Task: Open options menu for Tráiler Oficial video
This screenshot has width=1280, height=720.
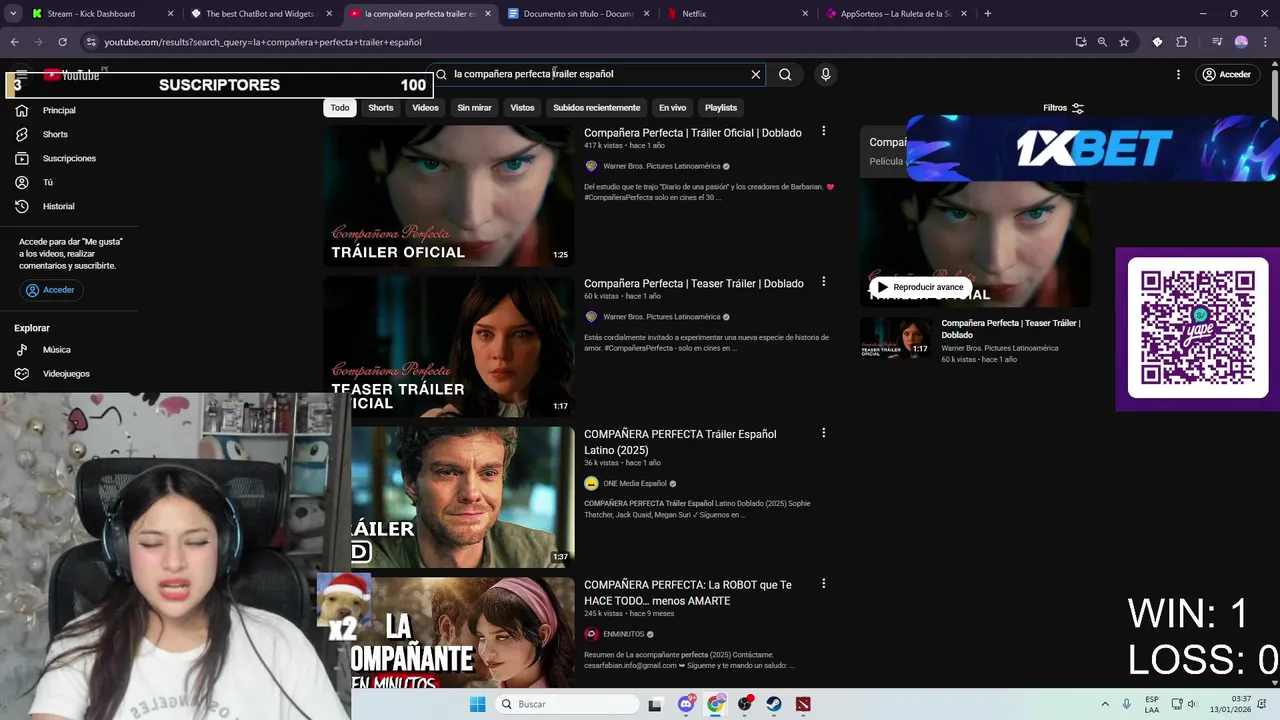Action: (824, 131)
